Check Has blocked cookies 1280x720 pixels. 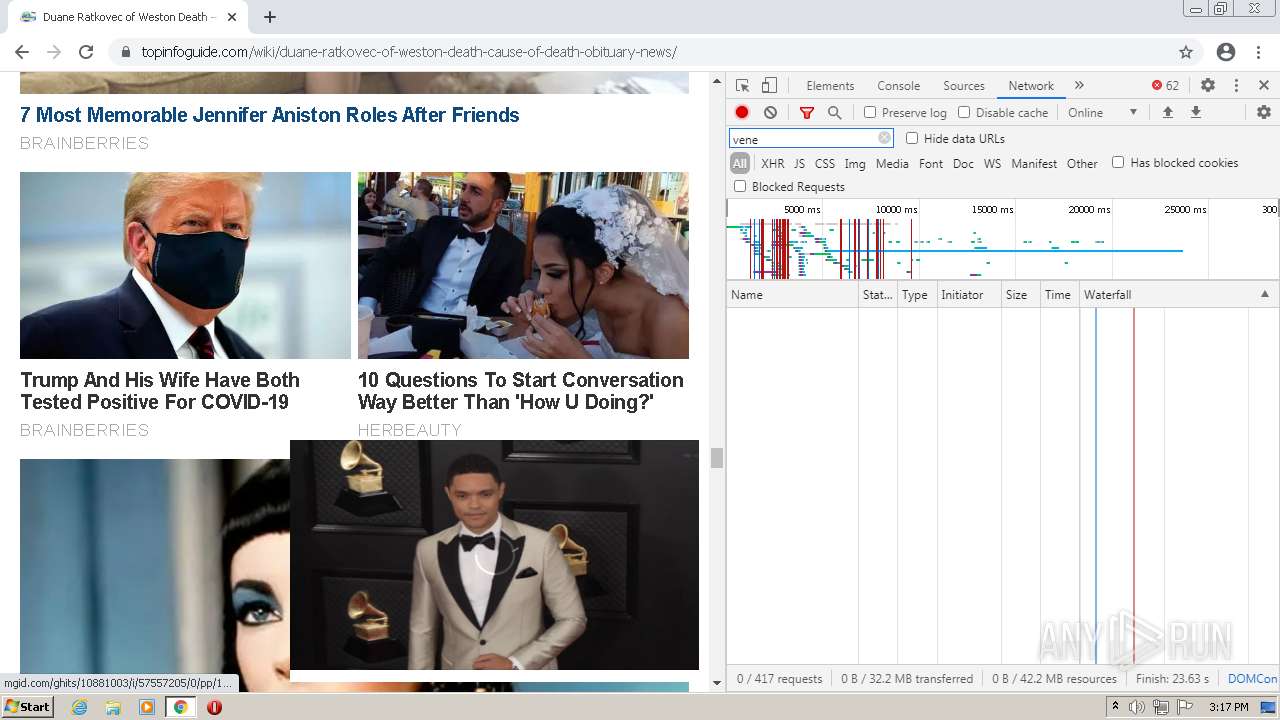point(1118,162)
